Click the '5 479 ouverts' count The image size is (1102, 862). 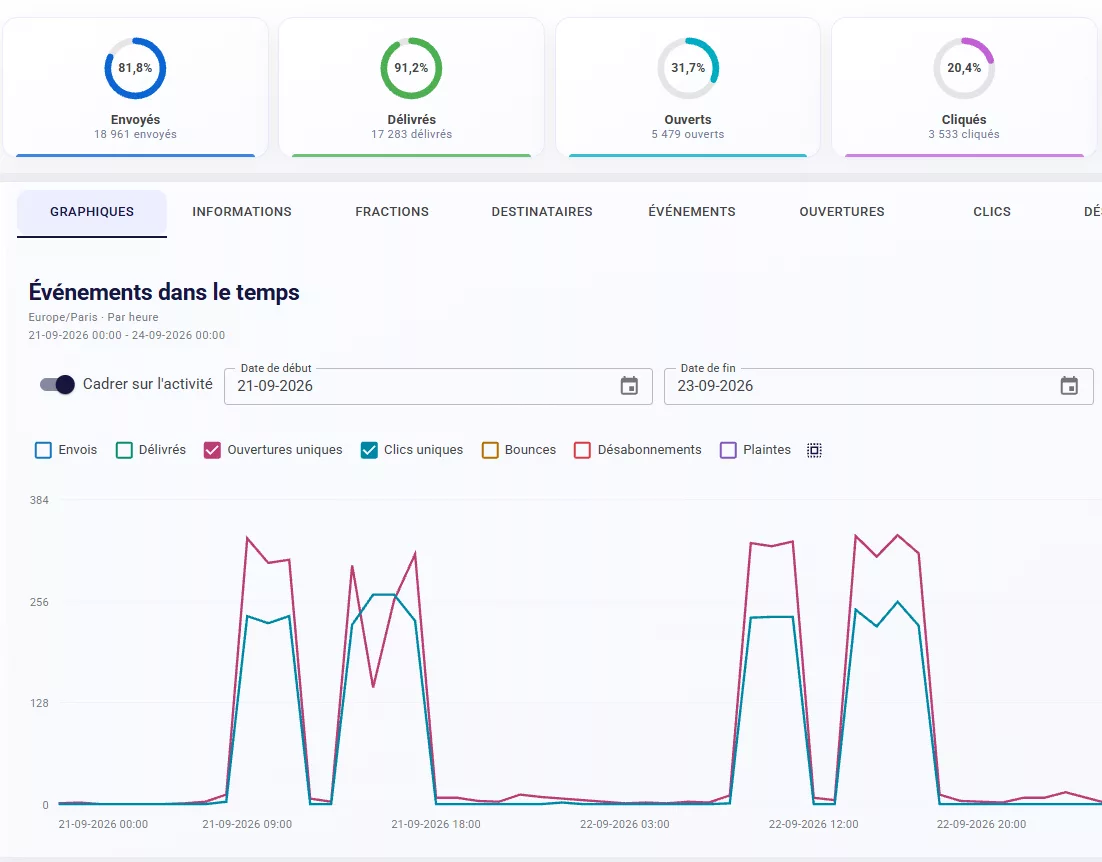(x=688, y=134)
